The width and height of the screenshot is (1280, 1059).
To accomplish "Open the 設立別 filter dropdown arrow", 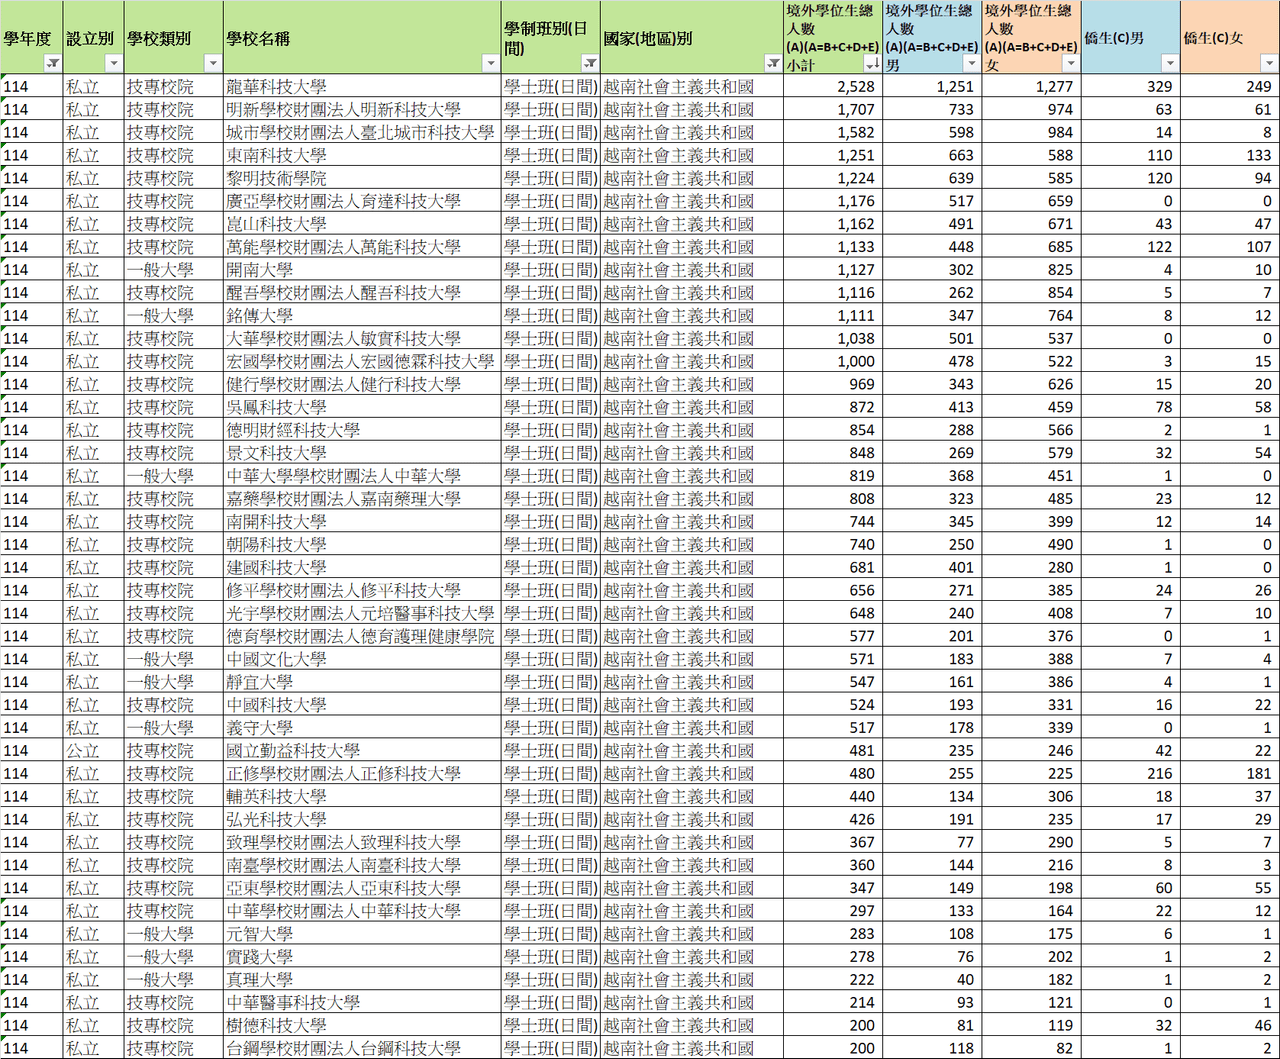I will pos(113,64).
